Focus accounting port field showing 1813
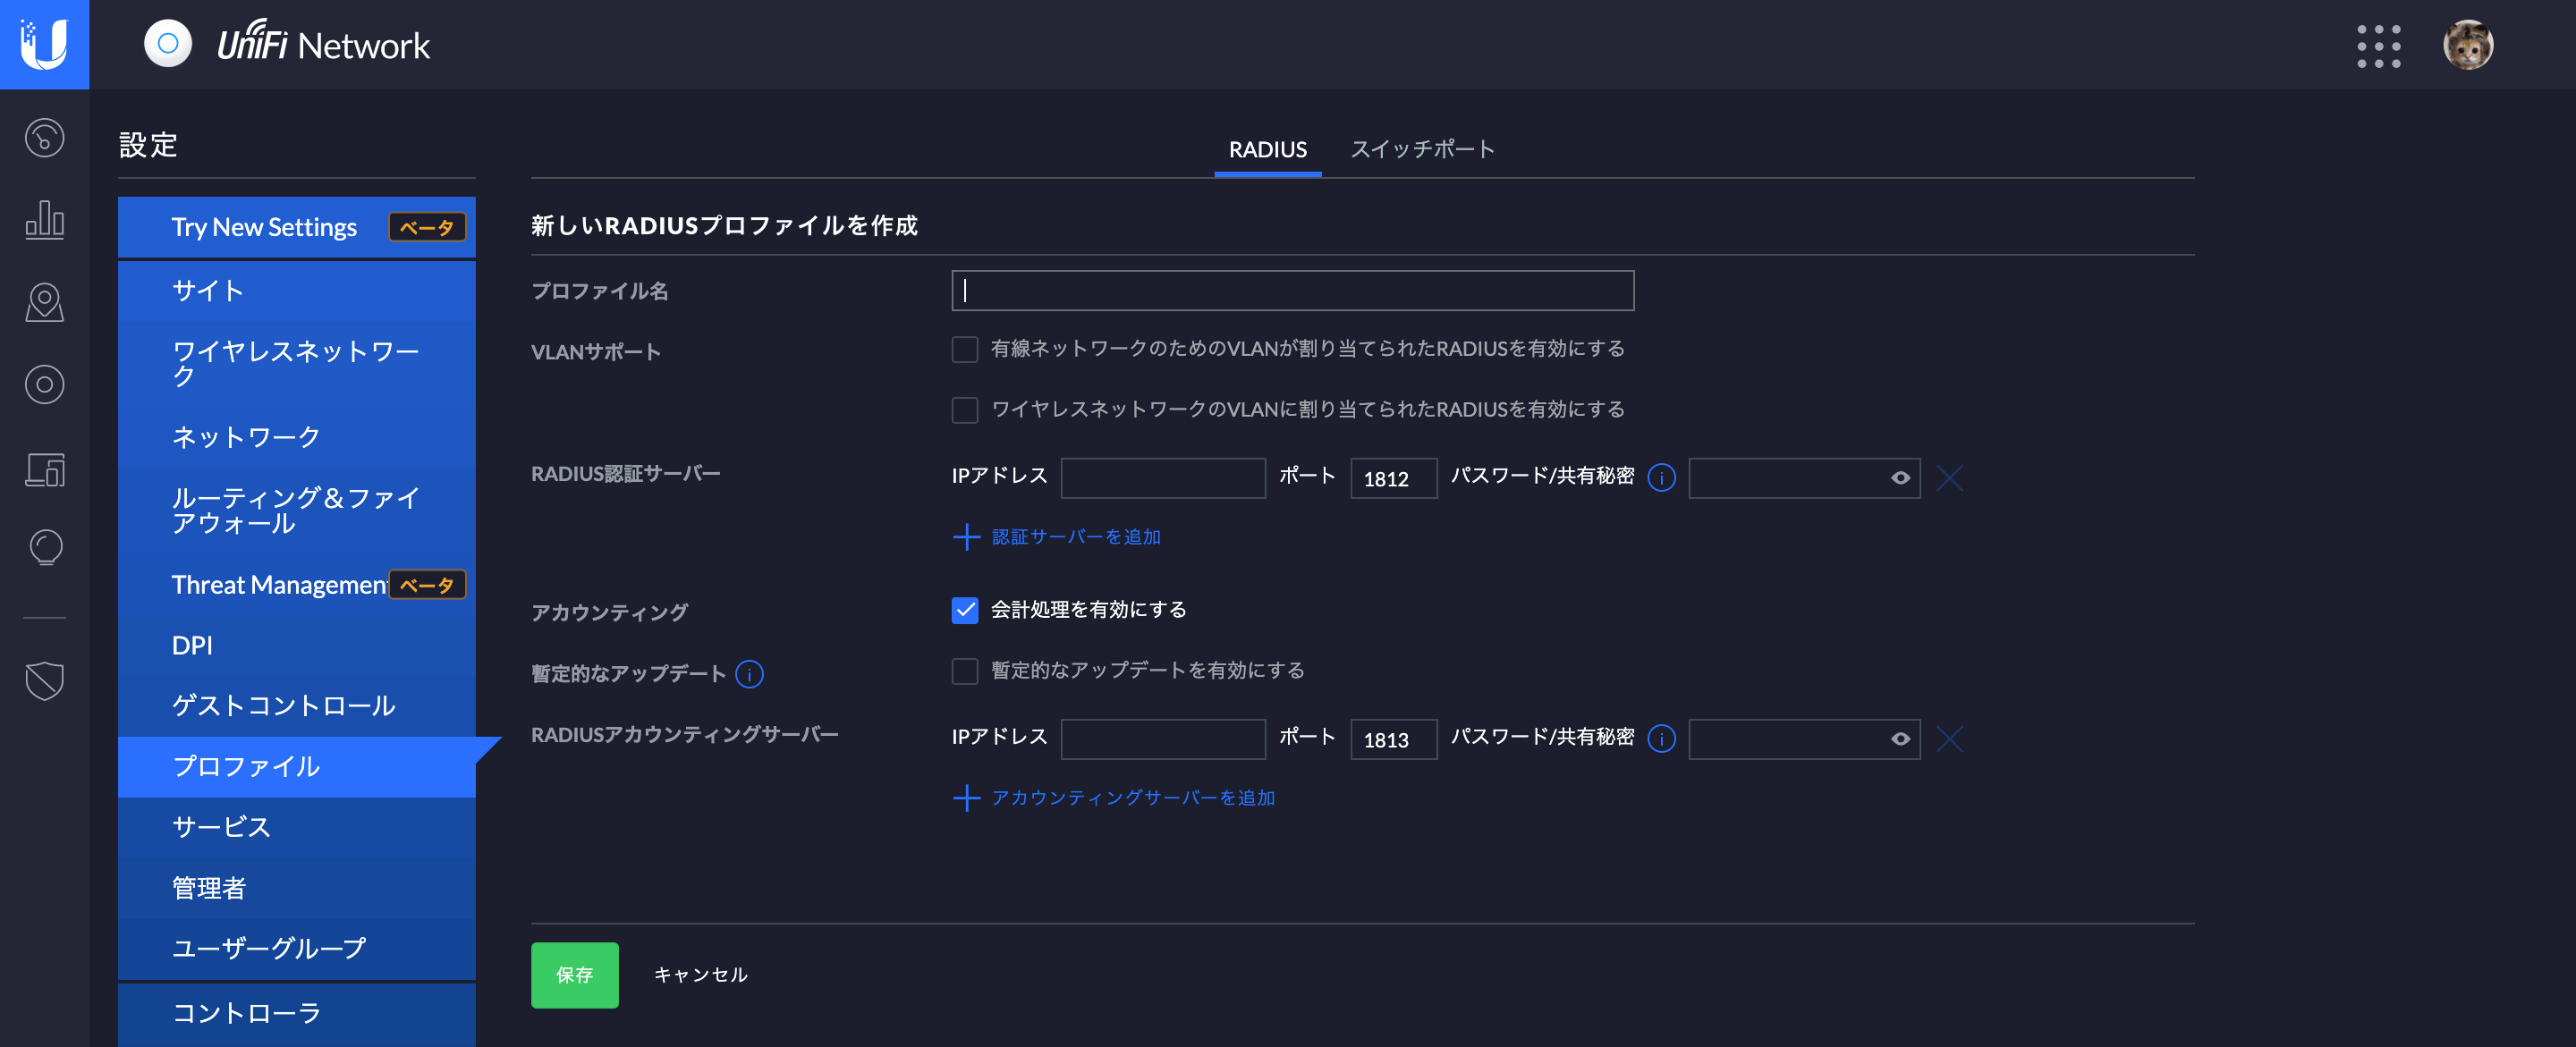Viewport: 2576px width, 1047px height. click(1393, 739)
